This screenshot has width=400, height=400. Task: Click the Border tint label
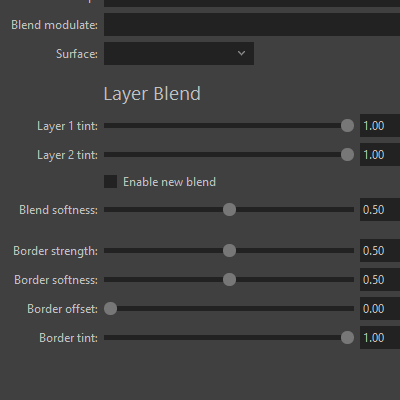(68, 338)
